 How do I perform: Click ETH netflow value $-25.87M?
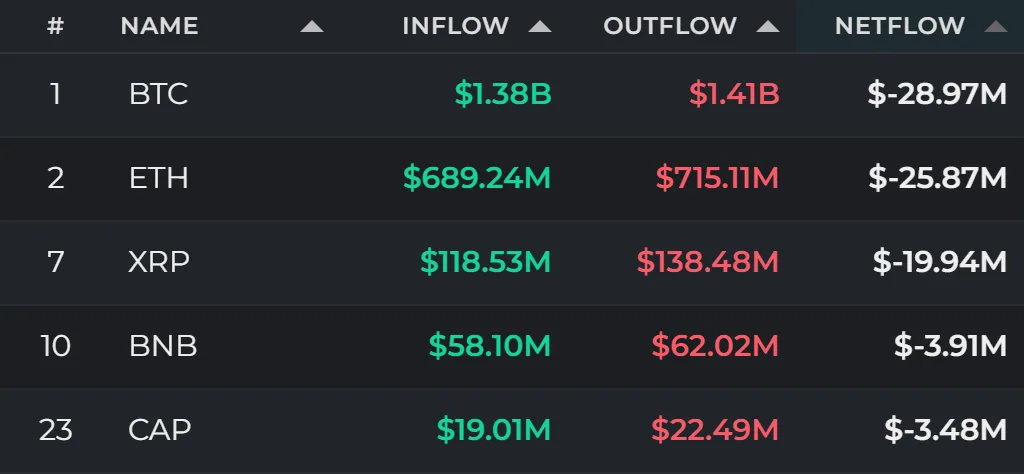(x=938, y=178)
